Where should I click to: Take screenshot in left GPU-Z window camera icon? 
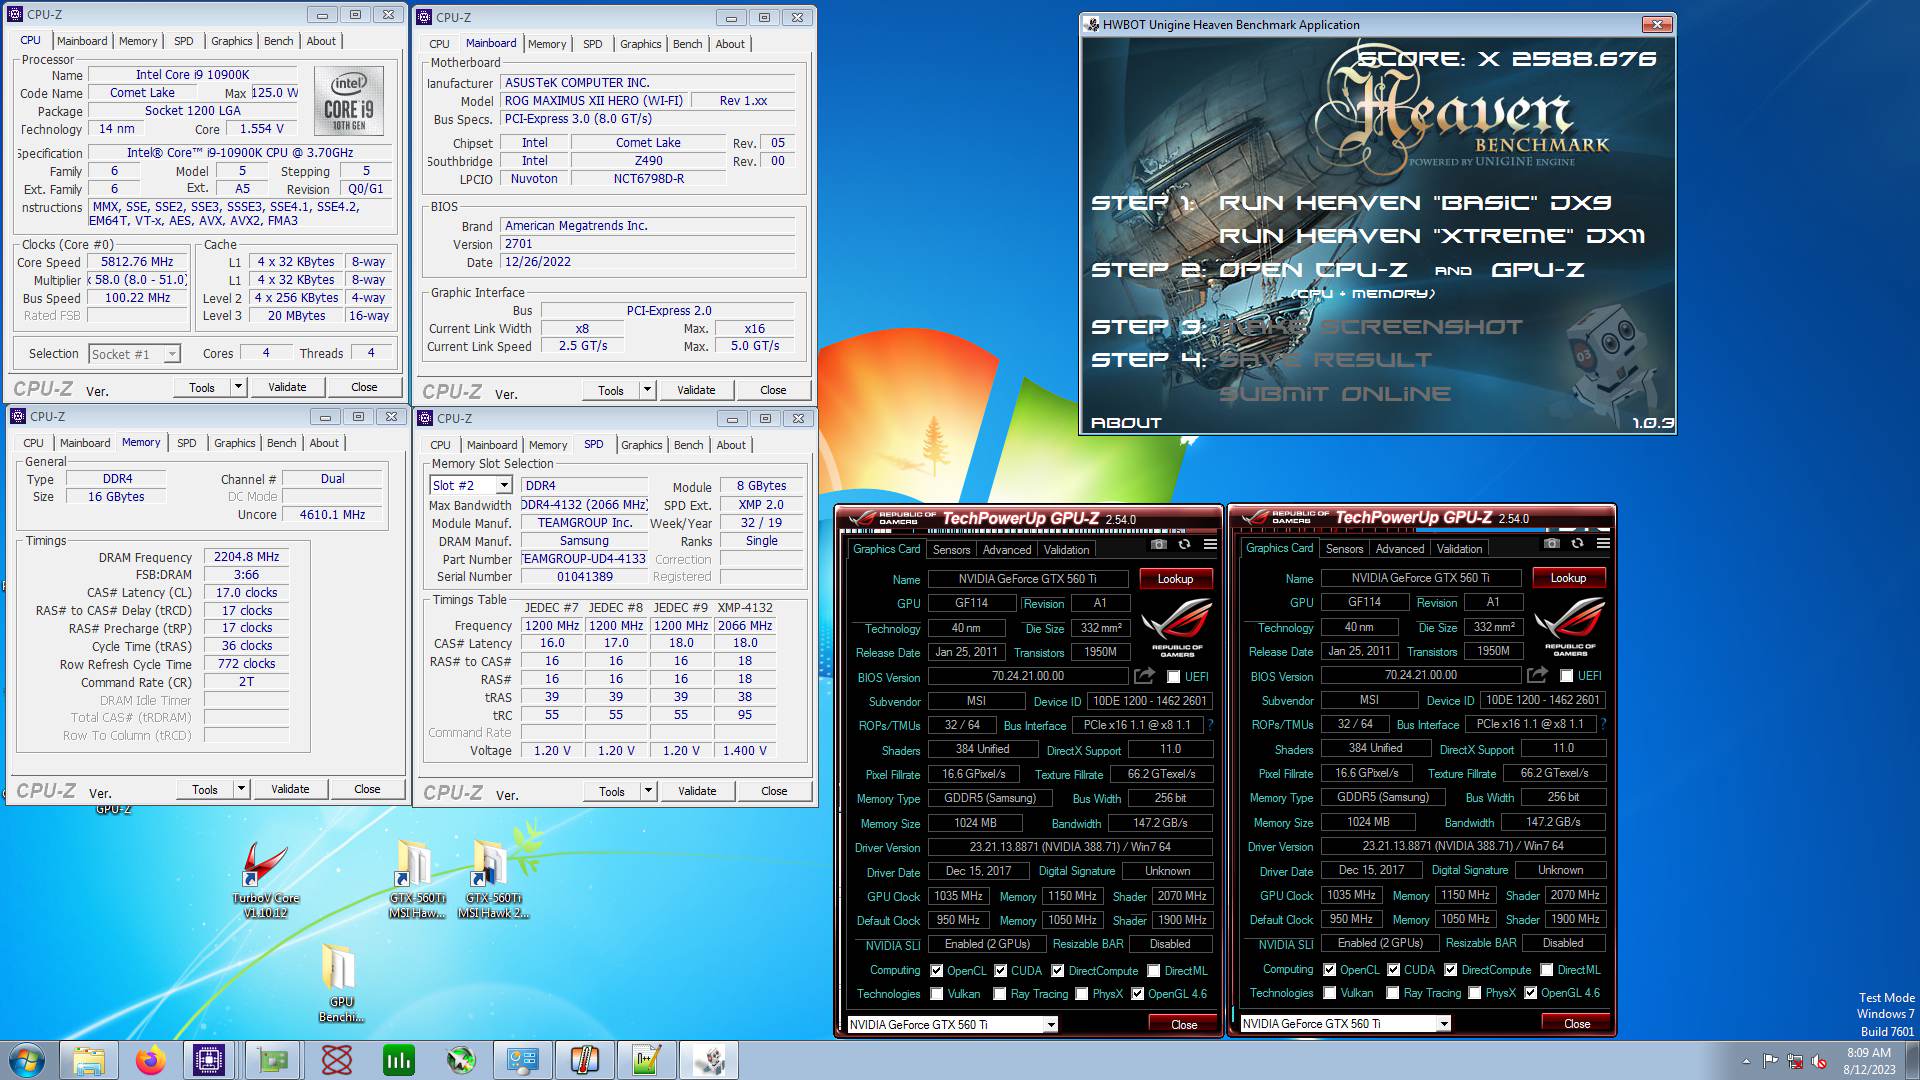click(x=1158, y=545)
